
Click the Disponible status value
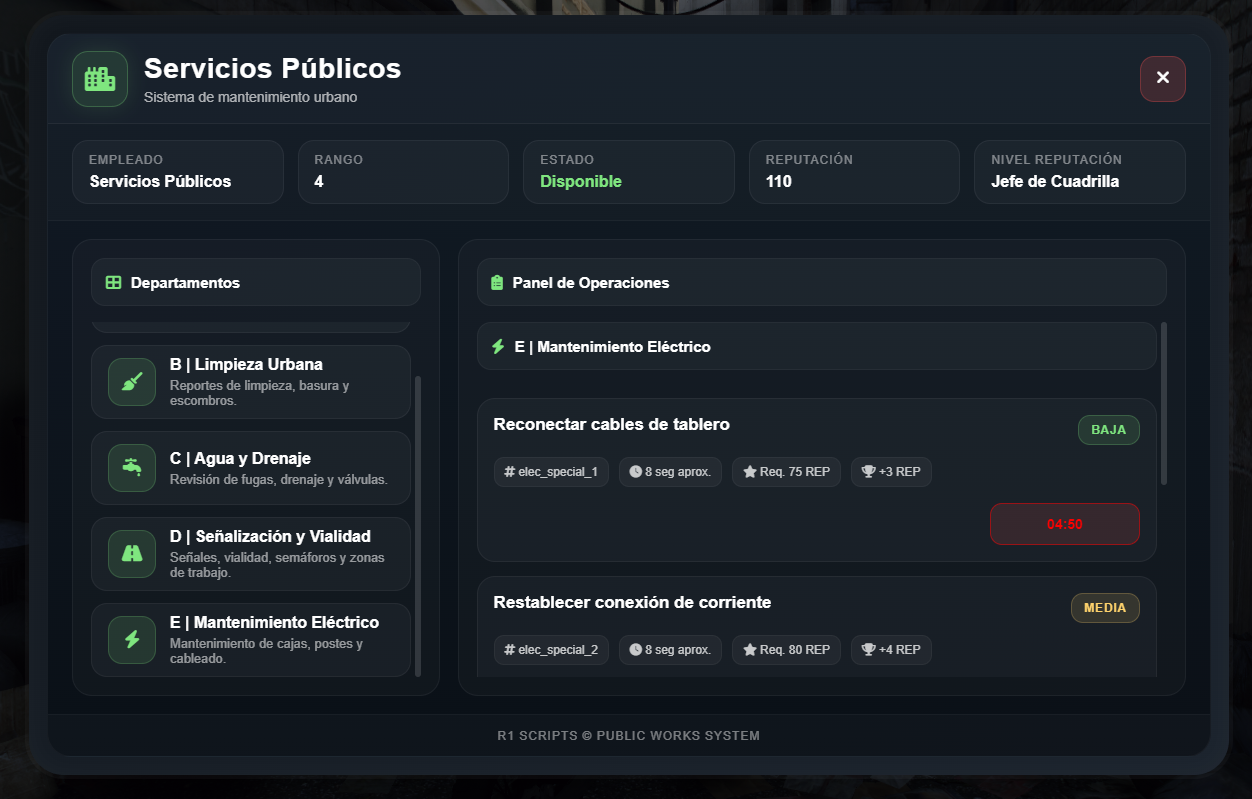point(581,182)
